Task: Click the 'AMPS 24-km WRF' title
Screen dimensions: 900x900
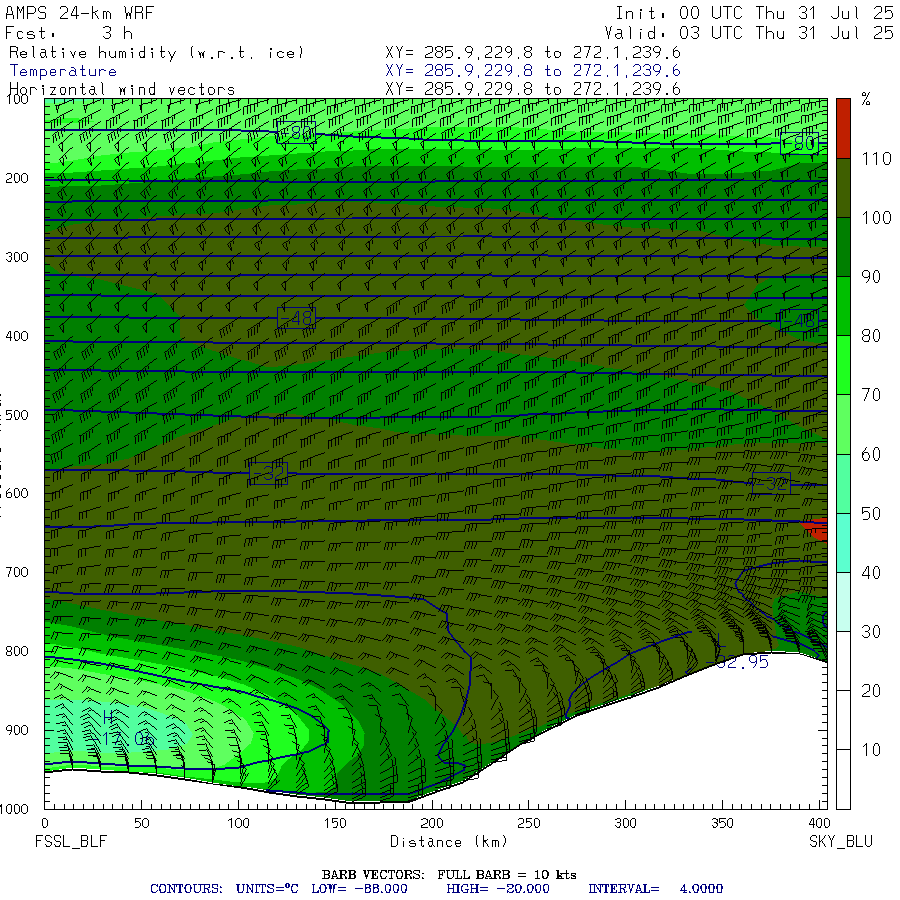Action: click(x=80, y=13)
